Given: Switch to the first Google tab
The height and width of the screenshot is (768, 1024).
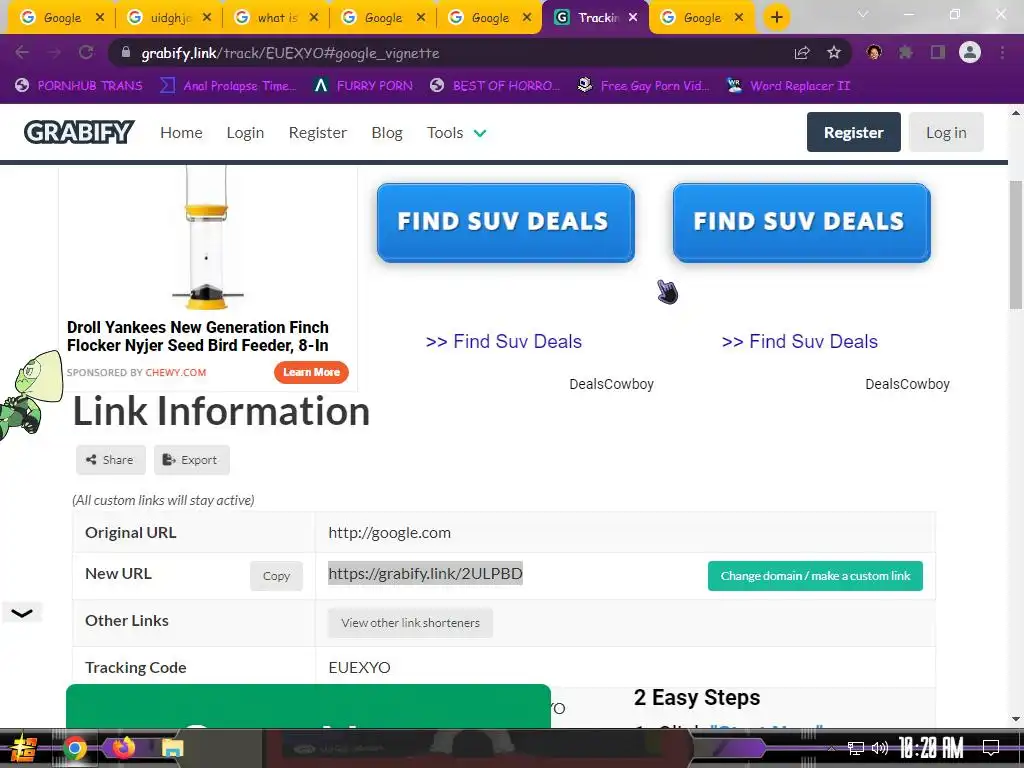Looking at the screenshot, I should [61, 18].
